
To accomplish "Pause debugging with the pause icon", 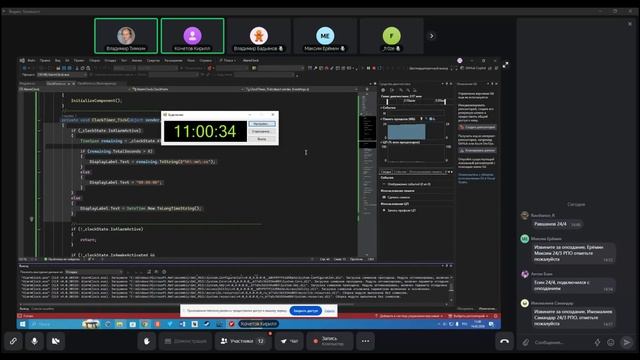I will (x=368, y=68).
